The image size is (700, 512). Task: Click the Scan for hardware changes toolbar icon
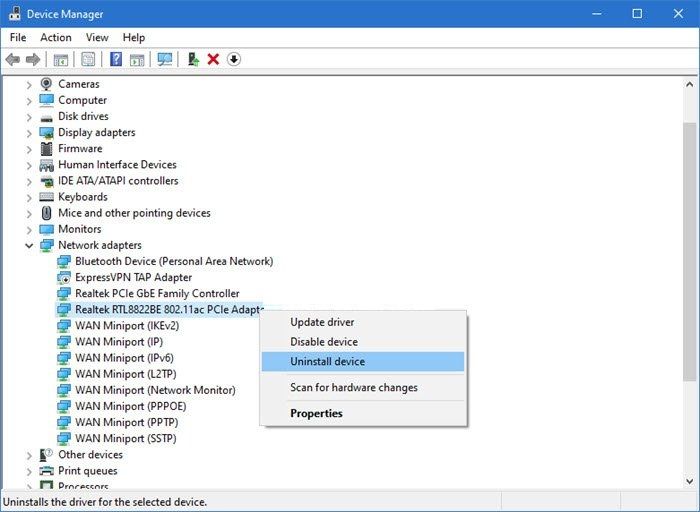pyautogui.click(x=164, y=59)
